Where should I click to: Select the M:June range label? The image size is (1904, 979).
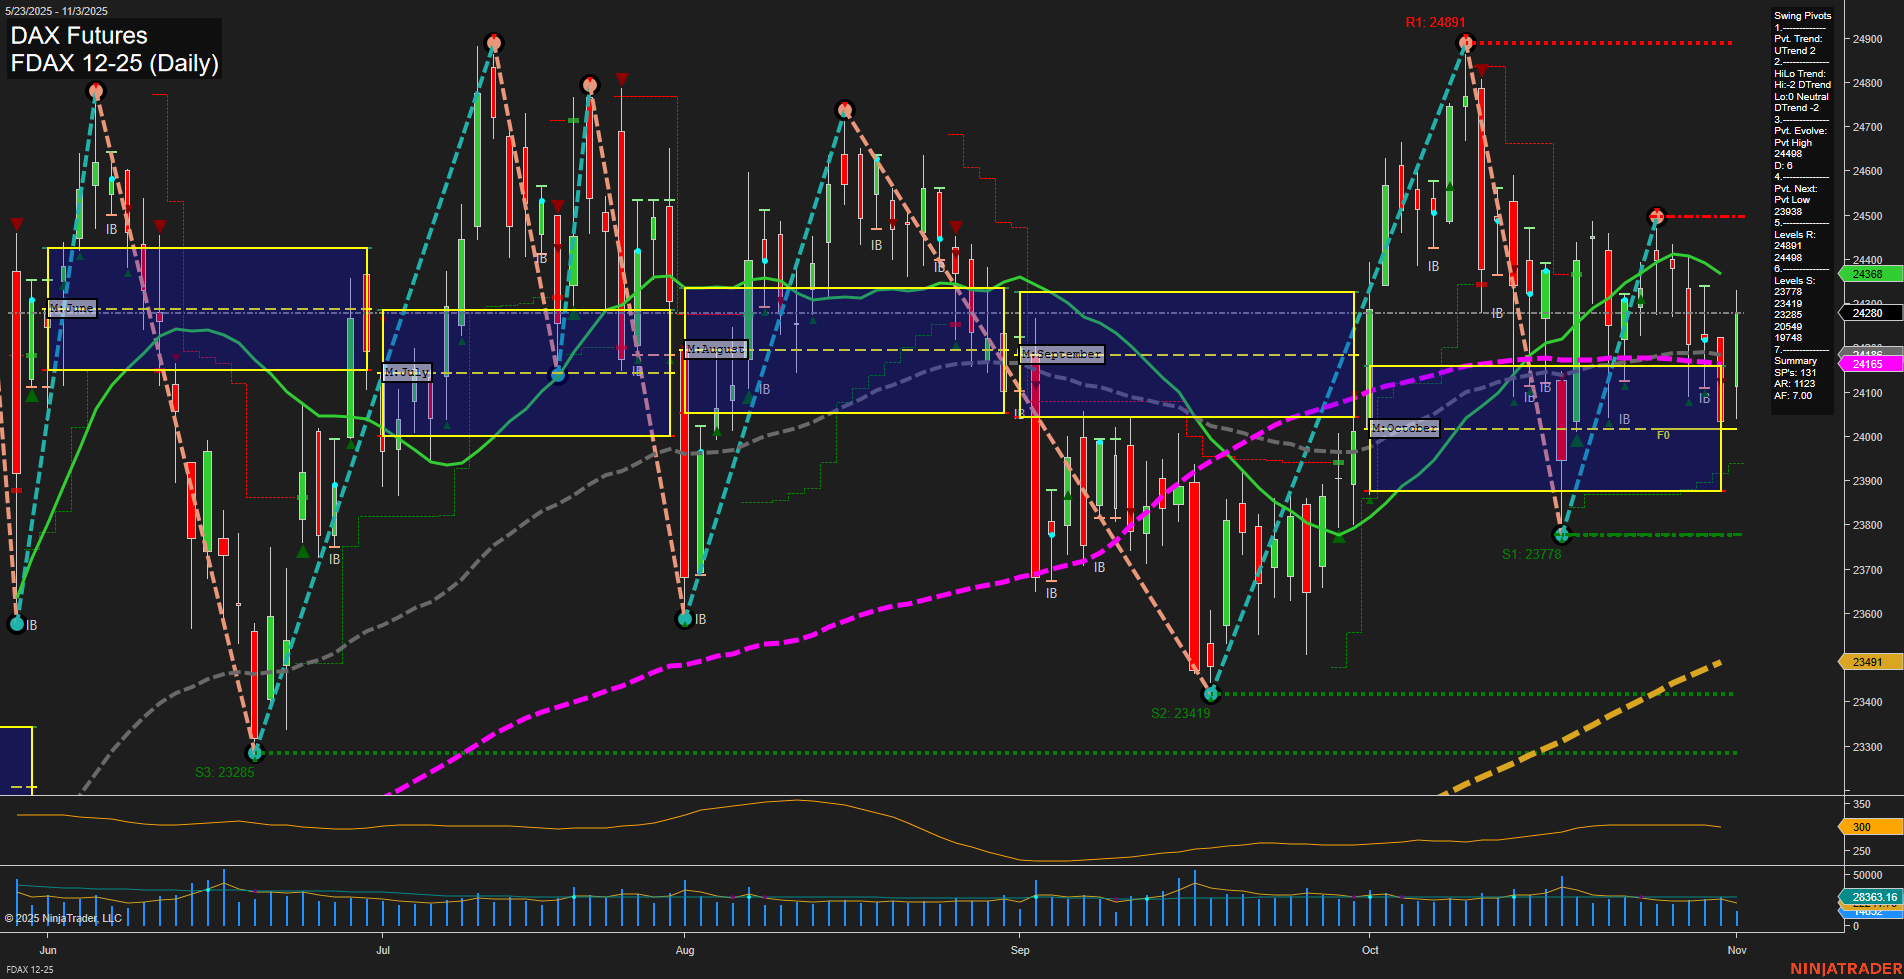tap(72, 308)
